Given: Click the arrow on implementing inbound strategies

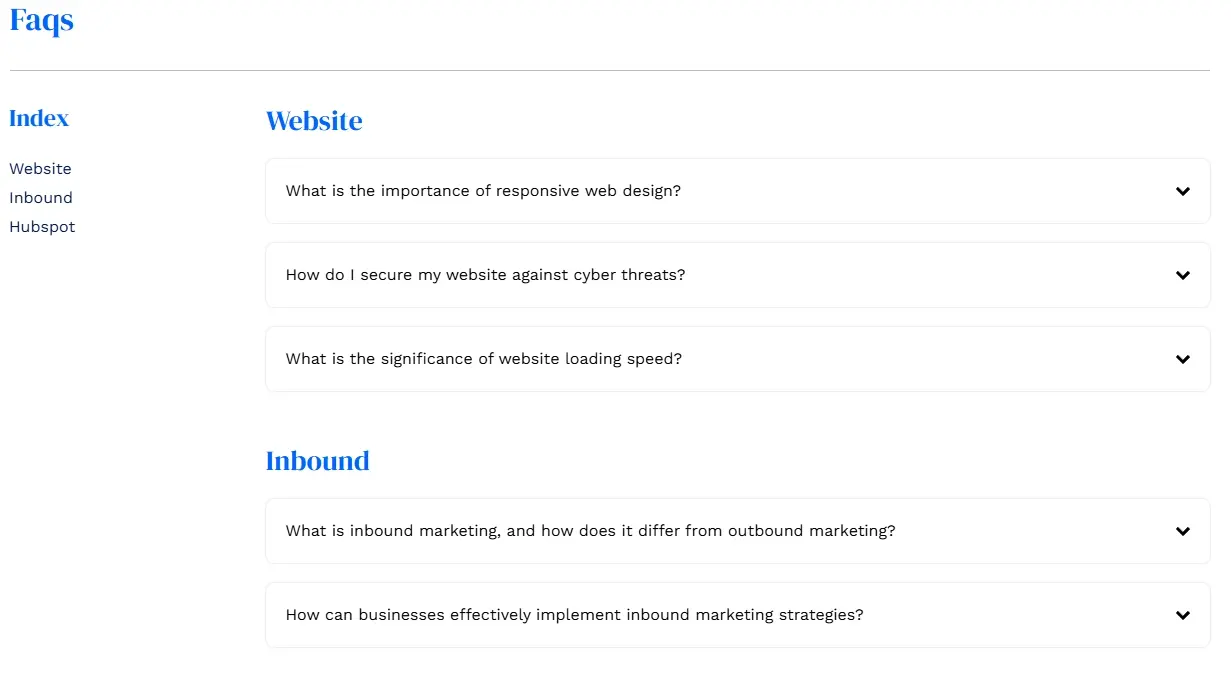Looking at the screenshot, I should coord(1182,615).
